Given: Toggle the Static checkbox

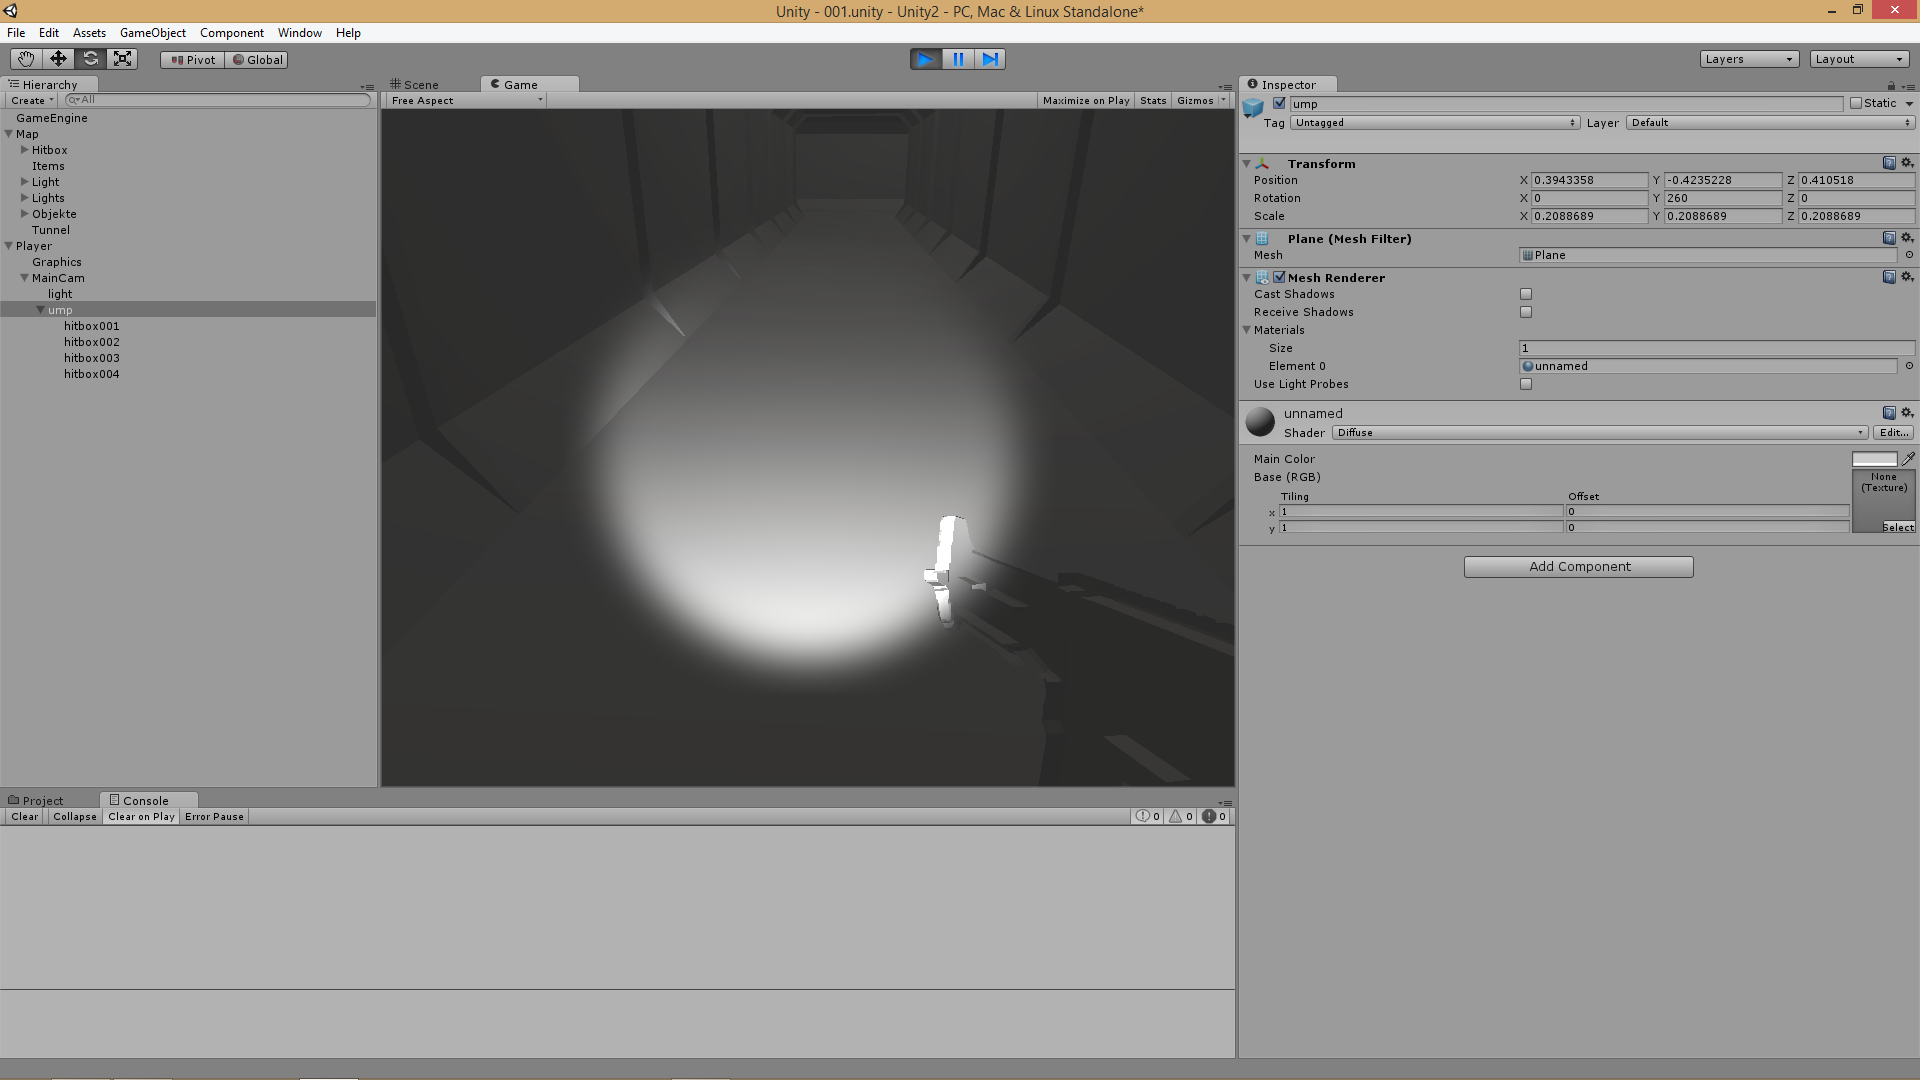Looking at the screenshot, I should [x=1856, y=103].
